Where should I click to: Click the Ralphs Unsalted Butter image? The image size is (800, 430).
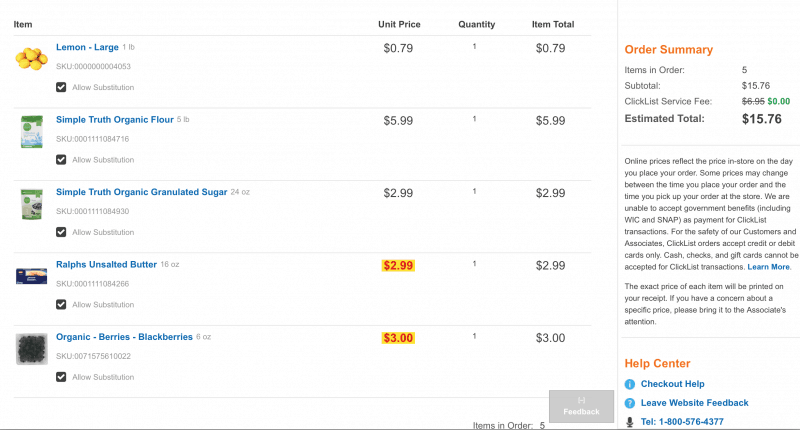[x=32, y=276]
